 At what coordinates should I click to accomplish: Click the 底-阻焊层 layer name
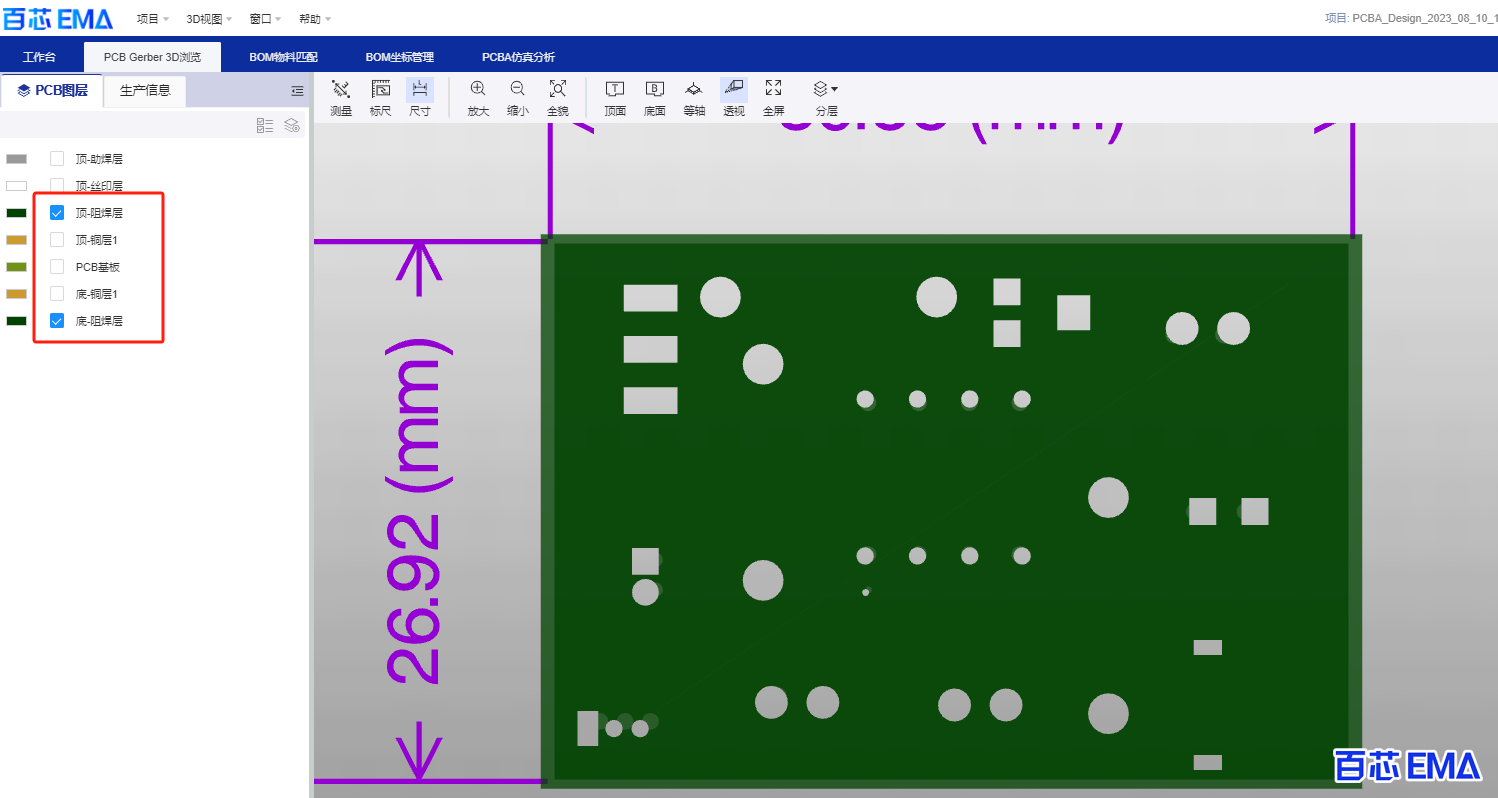point(99,321)
